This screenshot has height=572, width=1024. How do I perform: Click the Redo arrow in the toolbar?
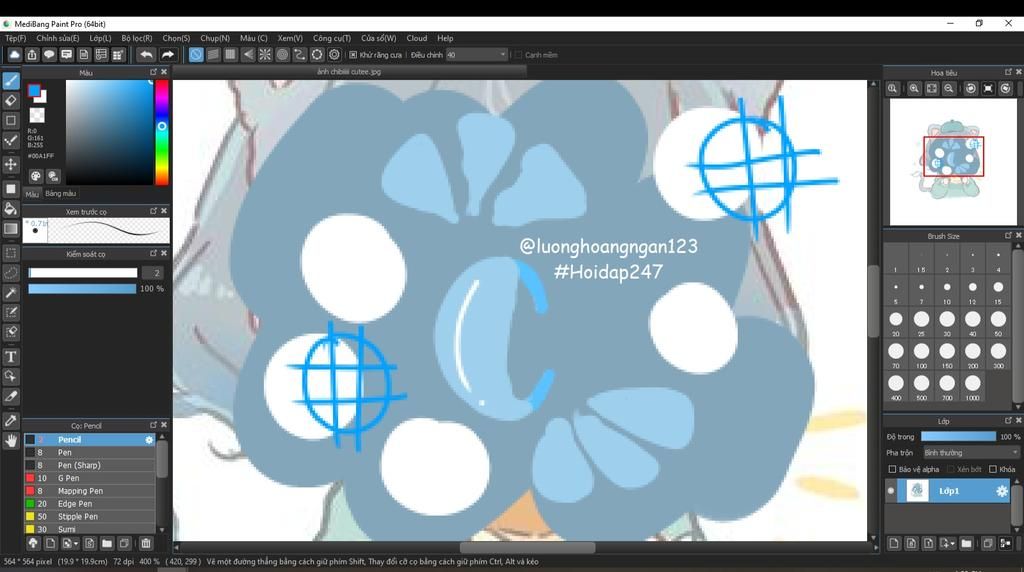click(168, 55)
